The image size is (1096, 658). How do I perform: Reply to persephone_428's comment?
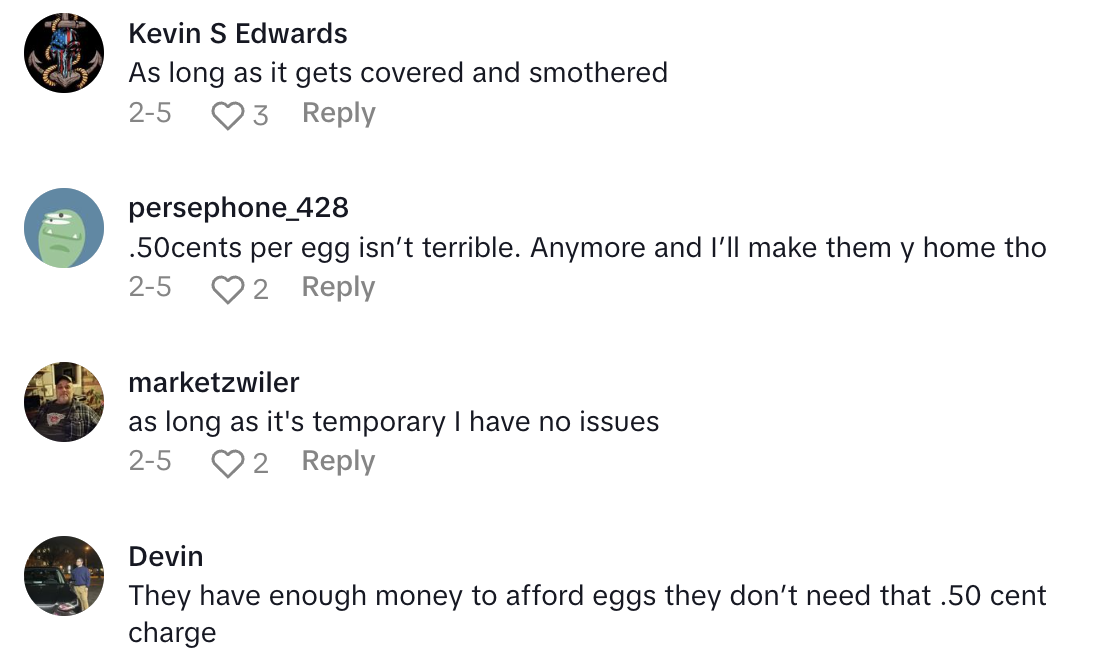tap(338, 288)
